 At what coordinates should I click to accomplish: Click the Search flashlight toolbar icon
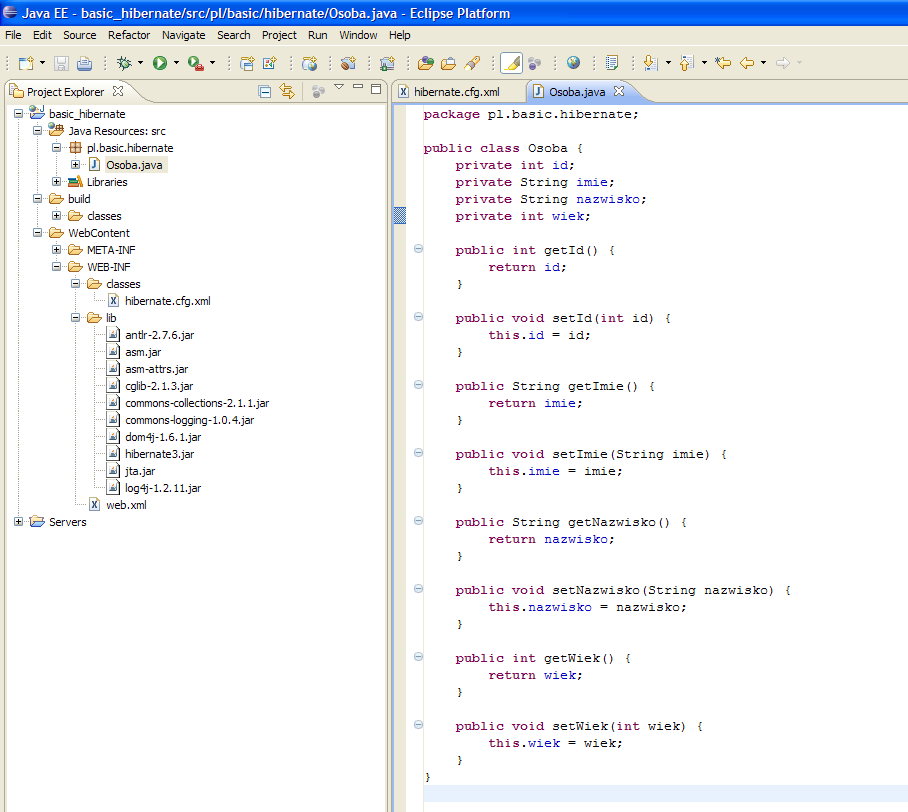pyautogui.click(x=472, y=63)
